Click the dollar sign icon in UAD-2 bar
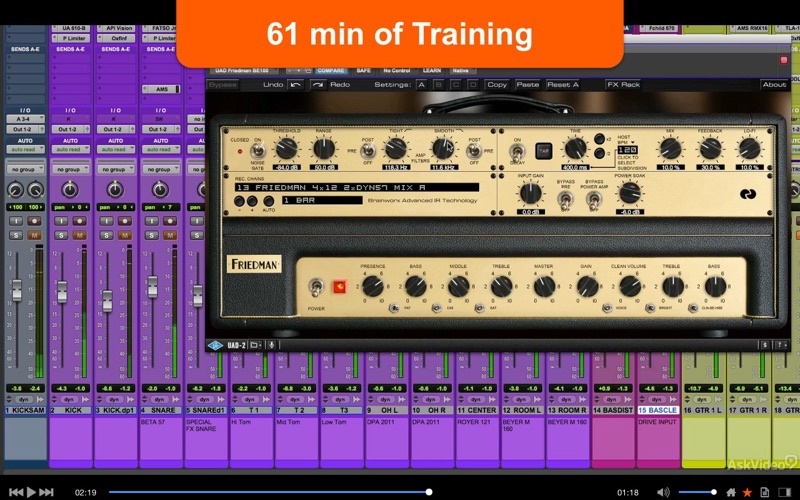The width and height of the screenshot is (800, 500). (765, 345)
